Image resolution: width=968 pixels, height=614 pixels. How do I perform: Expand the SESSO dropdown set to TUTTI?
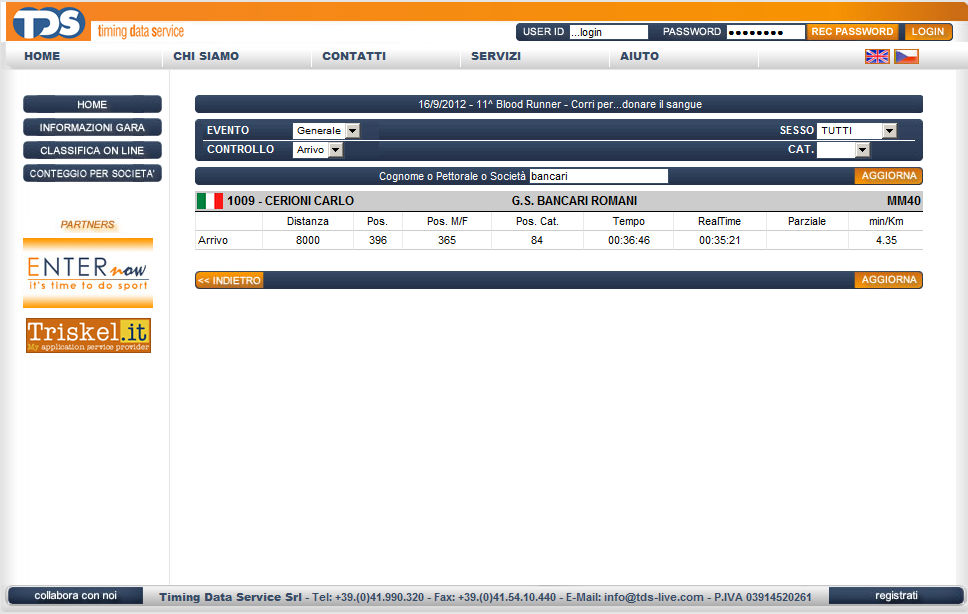(889, 131)
